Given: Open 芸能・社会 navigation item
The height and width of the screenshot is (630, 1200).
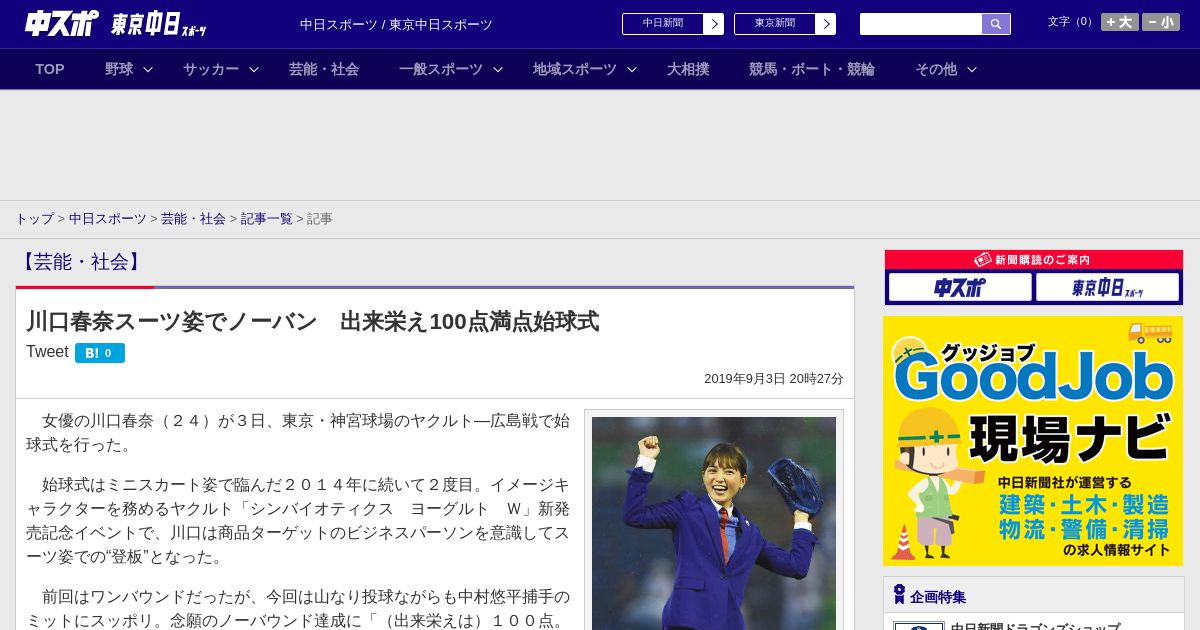Looking at the screenshot, I should tap(324, 69).
